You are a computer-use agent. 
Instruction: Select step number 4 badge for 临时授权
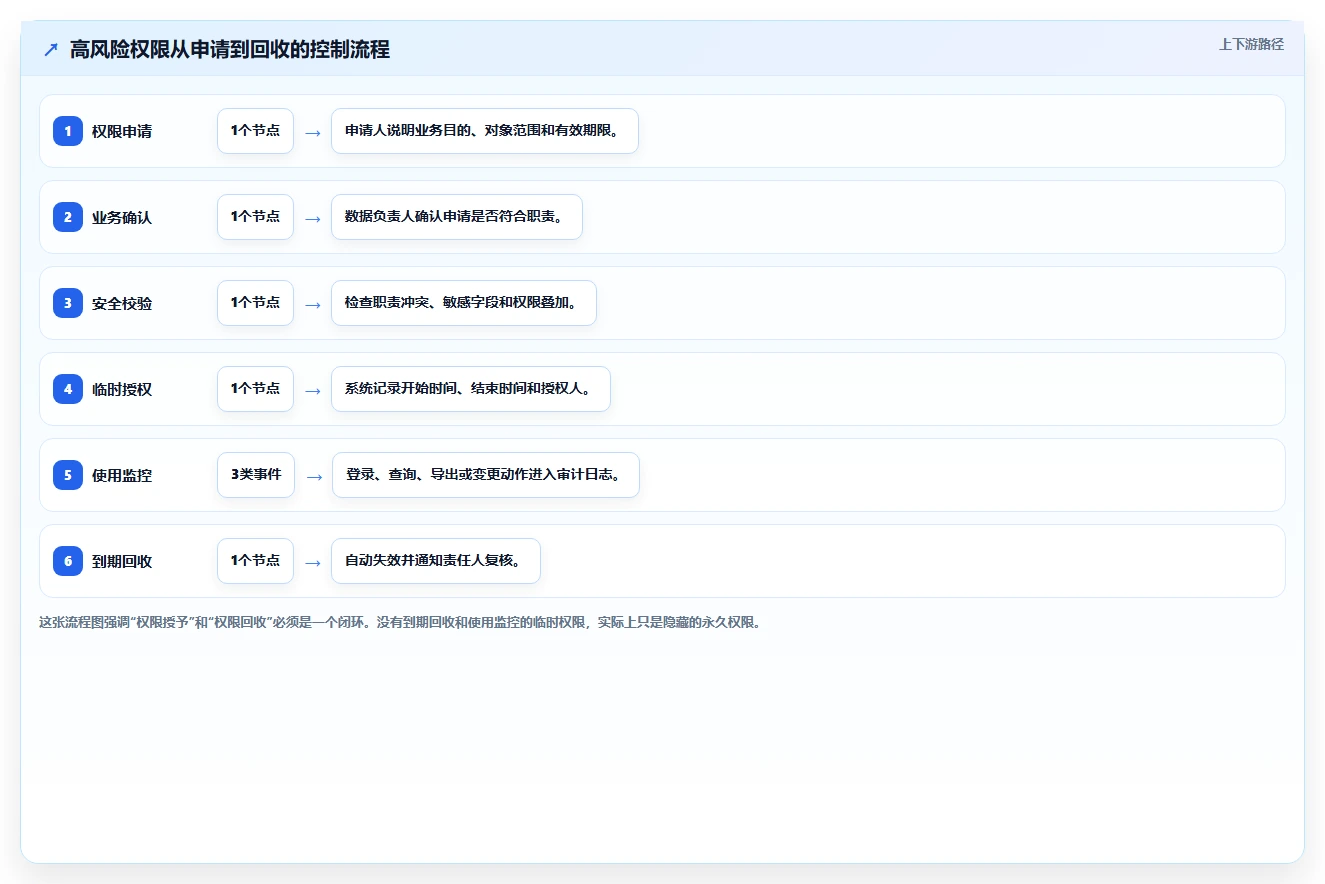(x=68, y=389)
